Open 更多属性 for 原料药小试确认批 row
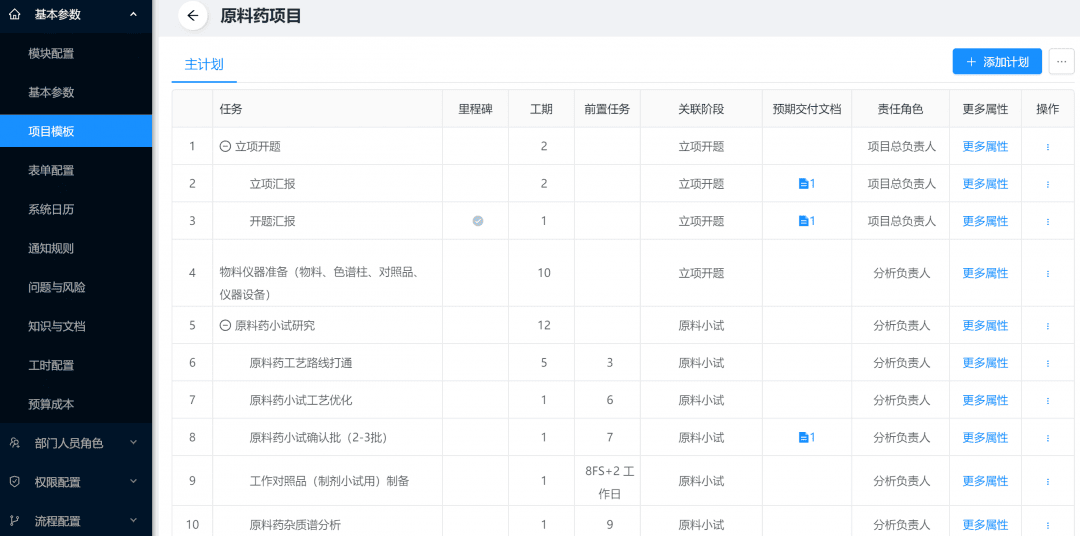 pyautogui.click(x=985, y=437)
